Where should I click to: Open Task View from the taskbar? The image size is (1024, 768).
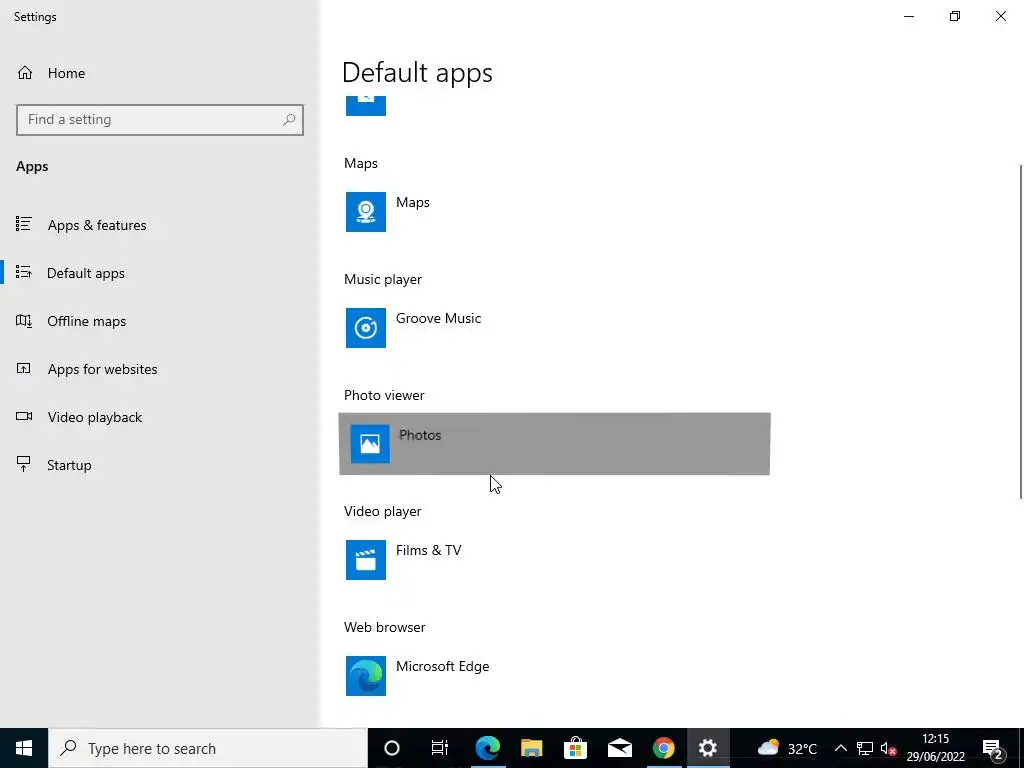pos(440,748)
